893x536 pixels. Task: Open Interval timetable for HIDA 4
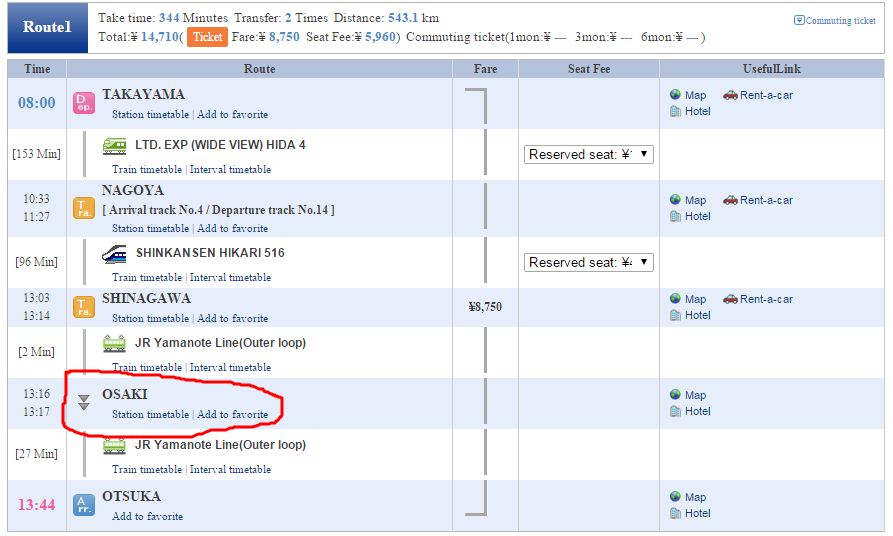click(x=230, y=169)
